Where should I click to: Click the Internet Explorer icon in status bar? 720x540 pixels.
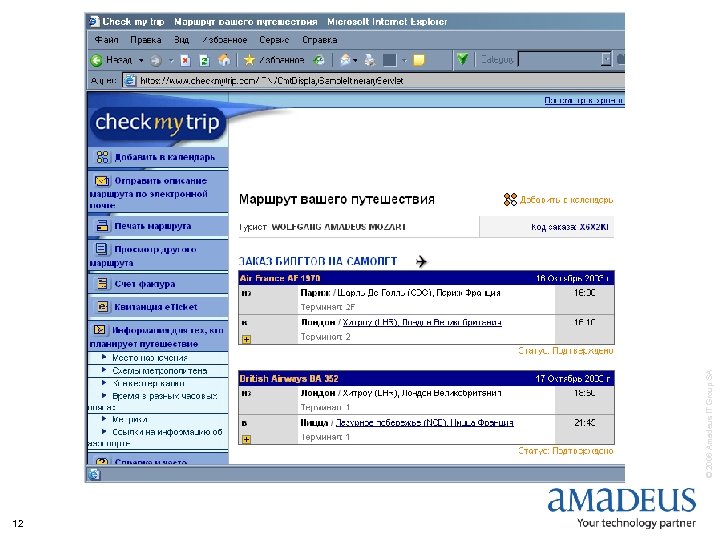[x=94, y=474]
